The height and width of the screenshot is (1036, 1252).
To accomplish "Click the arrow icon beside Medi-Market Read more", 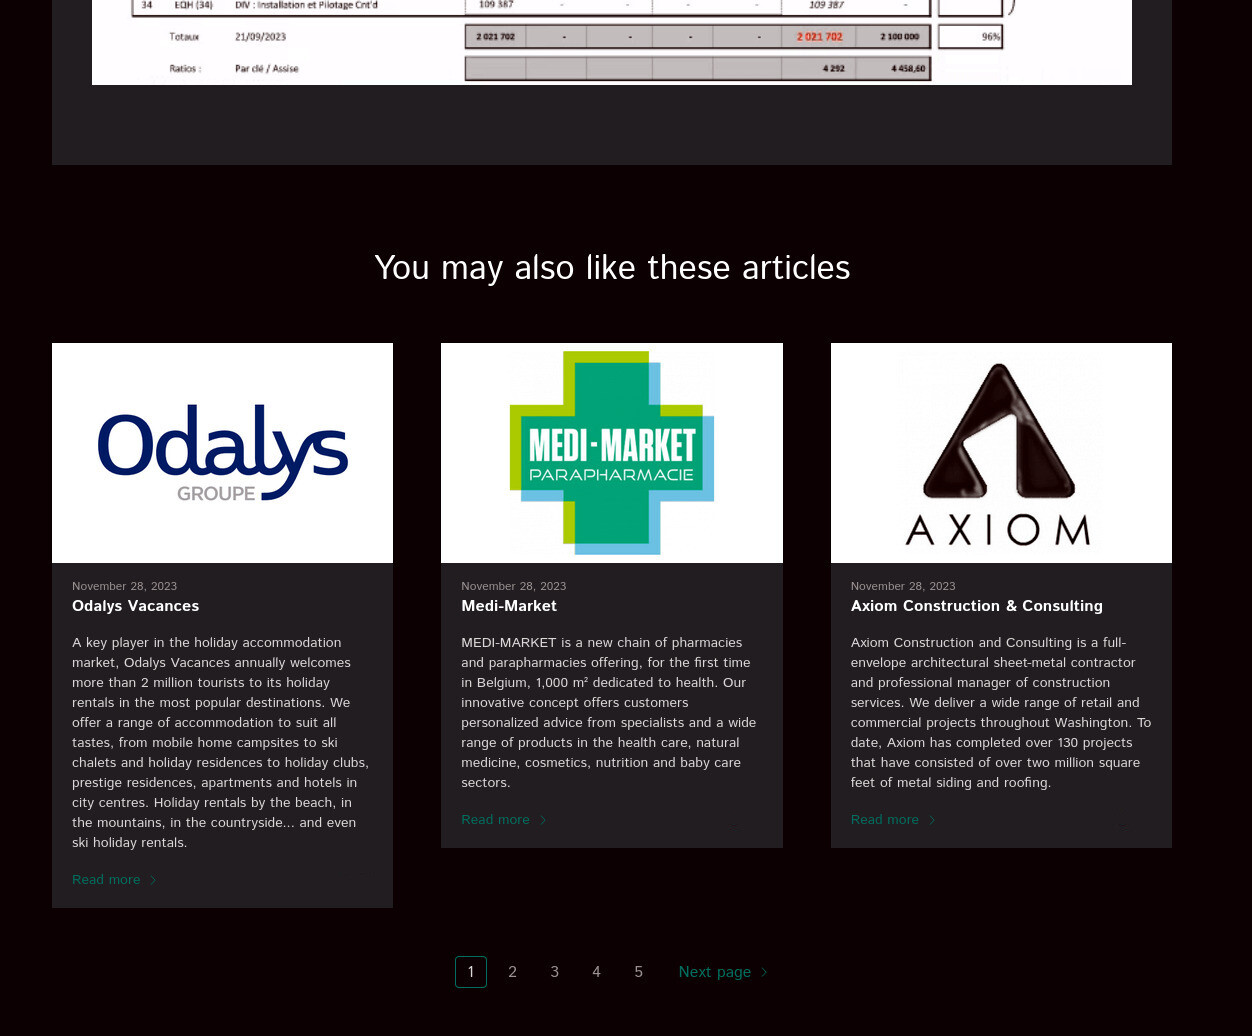I will (543, 820).
